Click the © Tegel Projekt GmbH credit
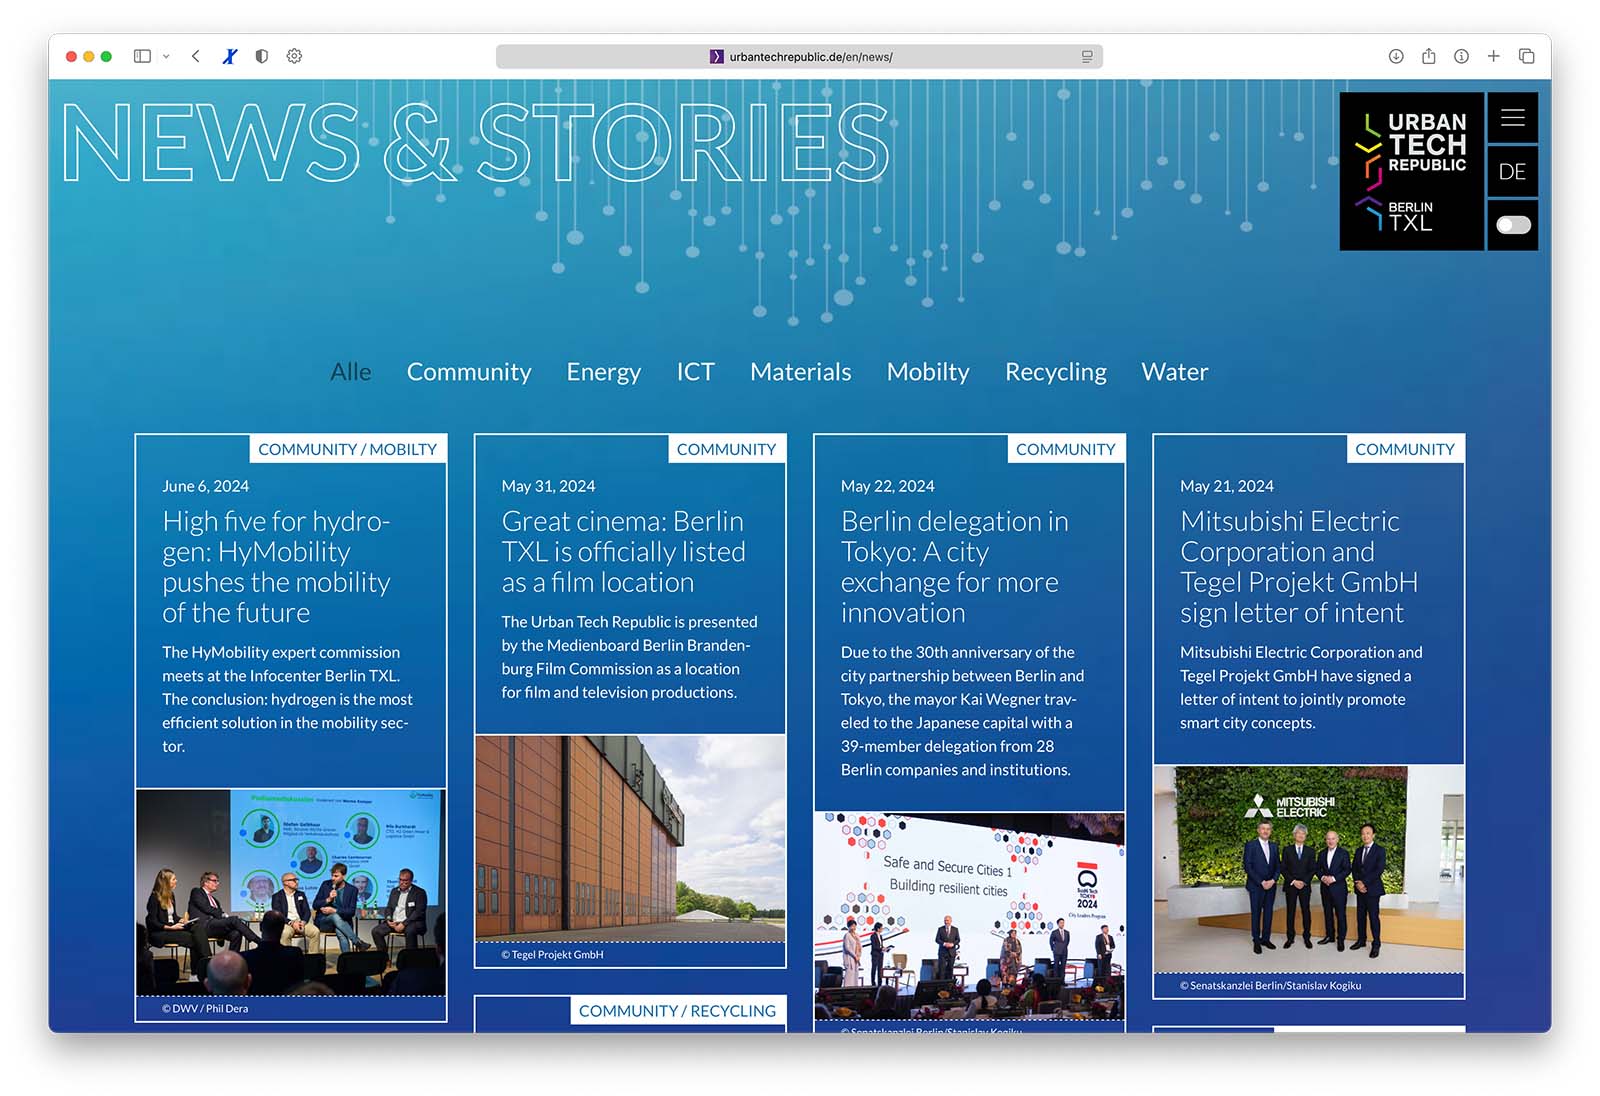Screen dimensions: 1600x1096 point(553,955)
